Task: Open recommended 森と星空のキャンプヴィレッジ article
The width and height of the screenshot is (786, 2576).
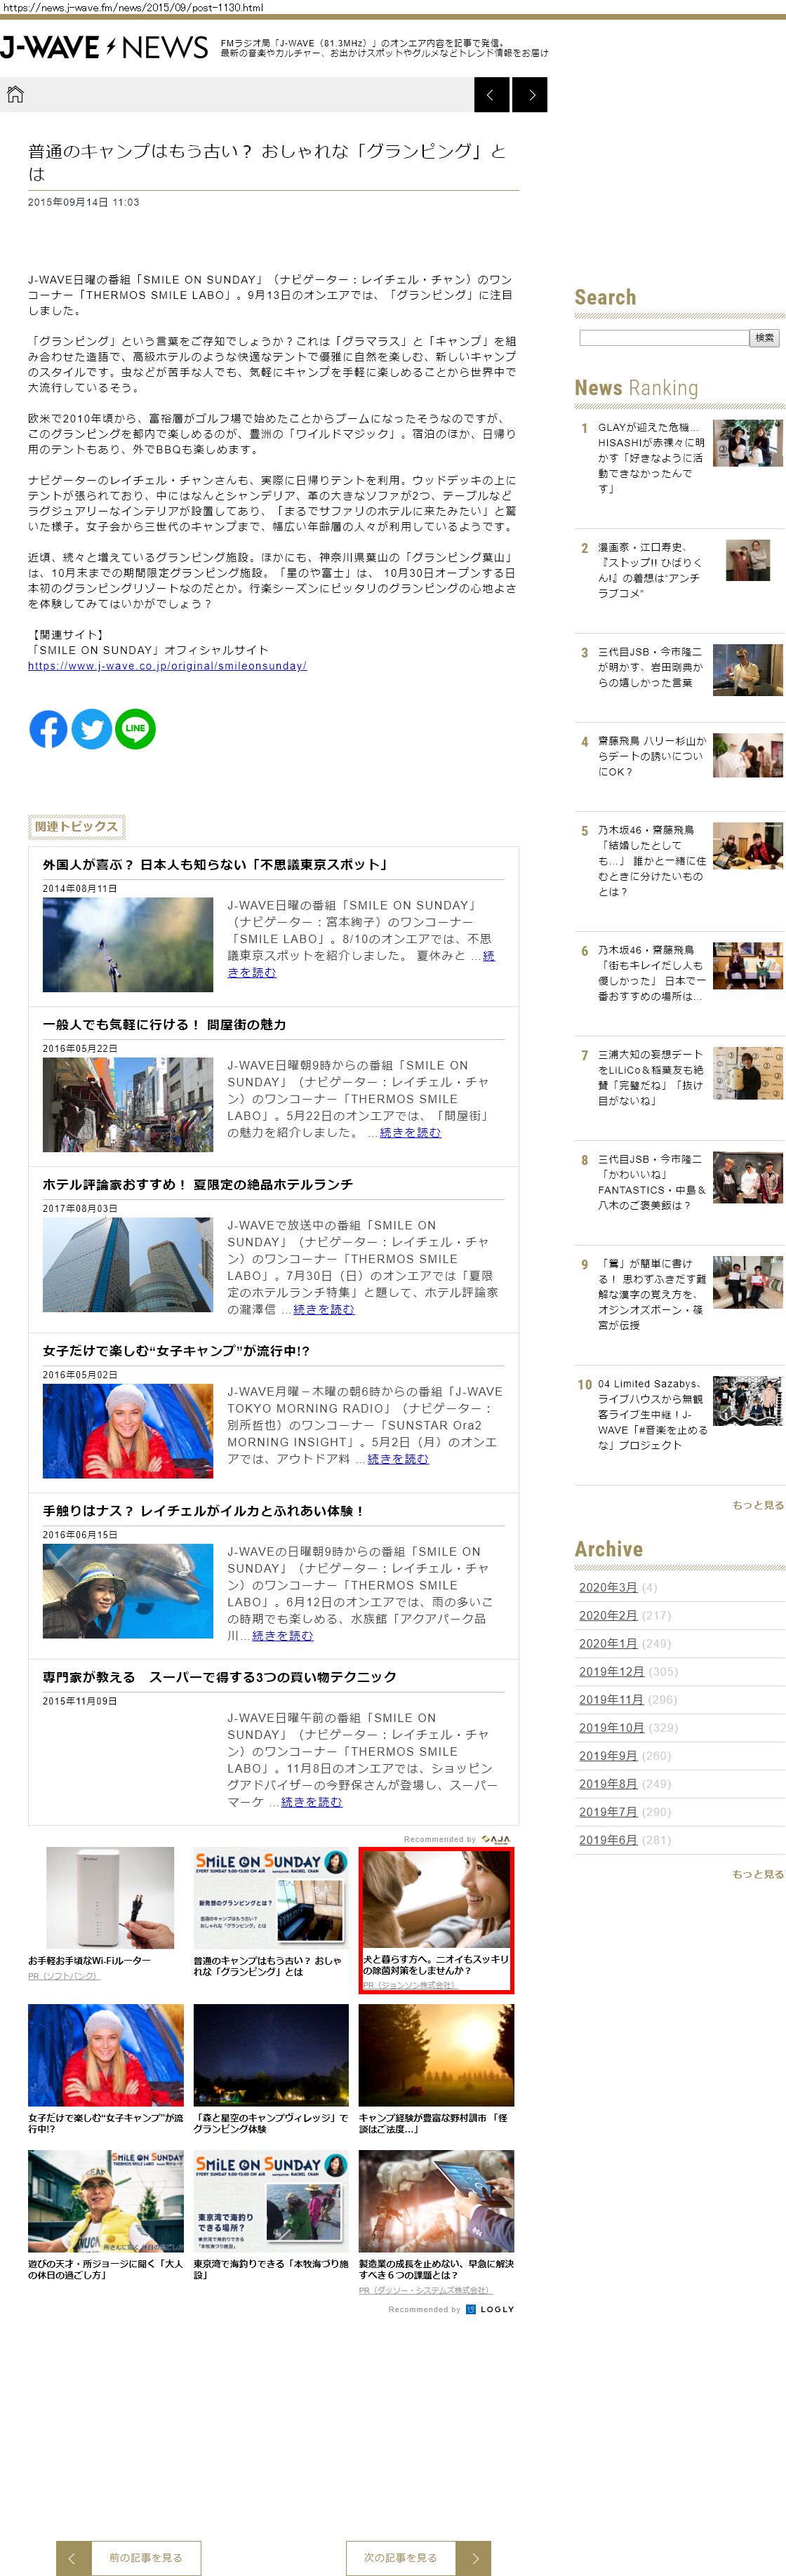Action: pos(271,2069)
